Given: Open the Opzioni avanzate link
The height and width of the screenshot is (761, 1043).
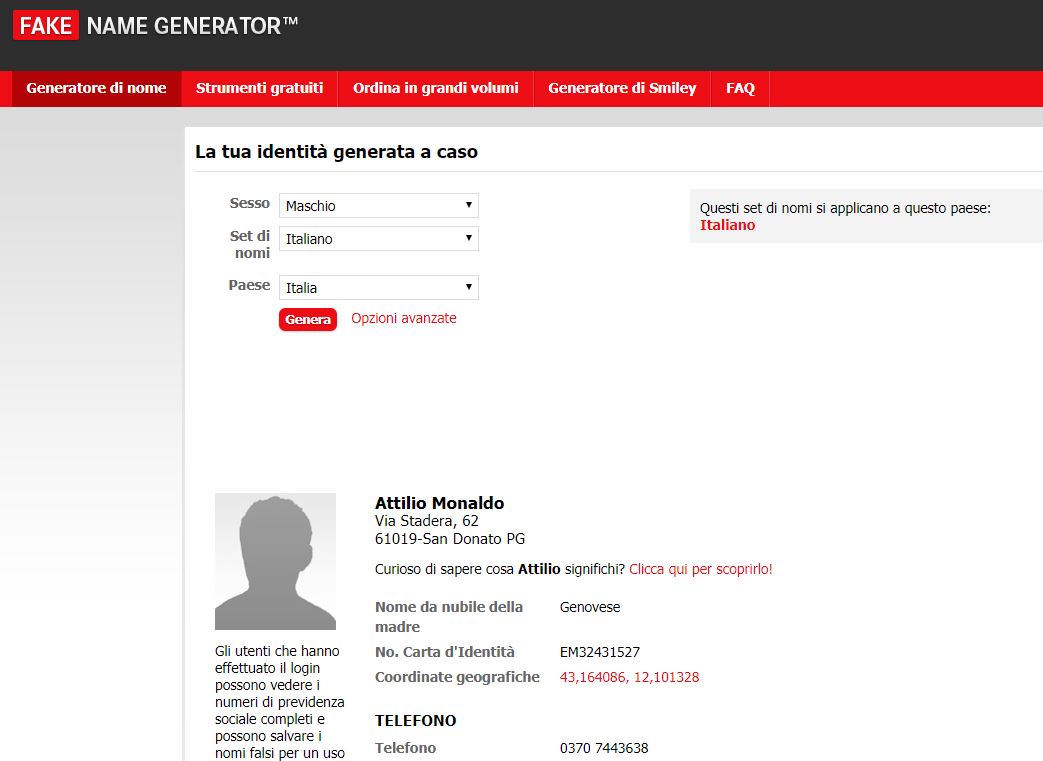Looking at the screenshot, I should pyautogui.click(x=403, y=319).
